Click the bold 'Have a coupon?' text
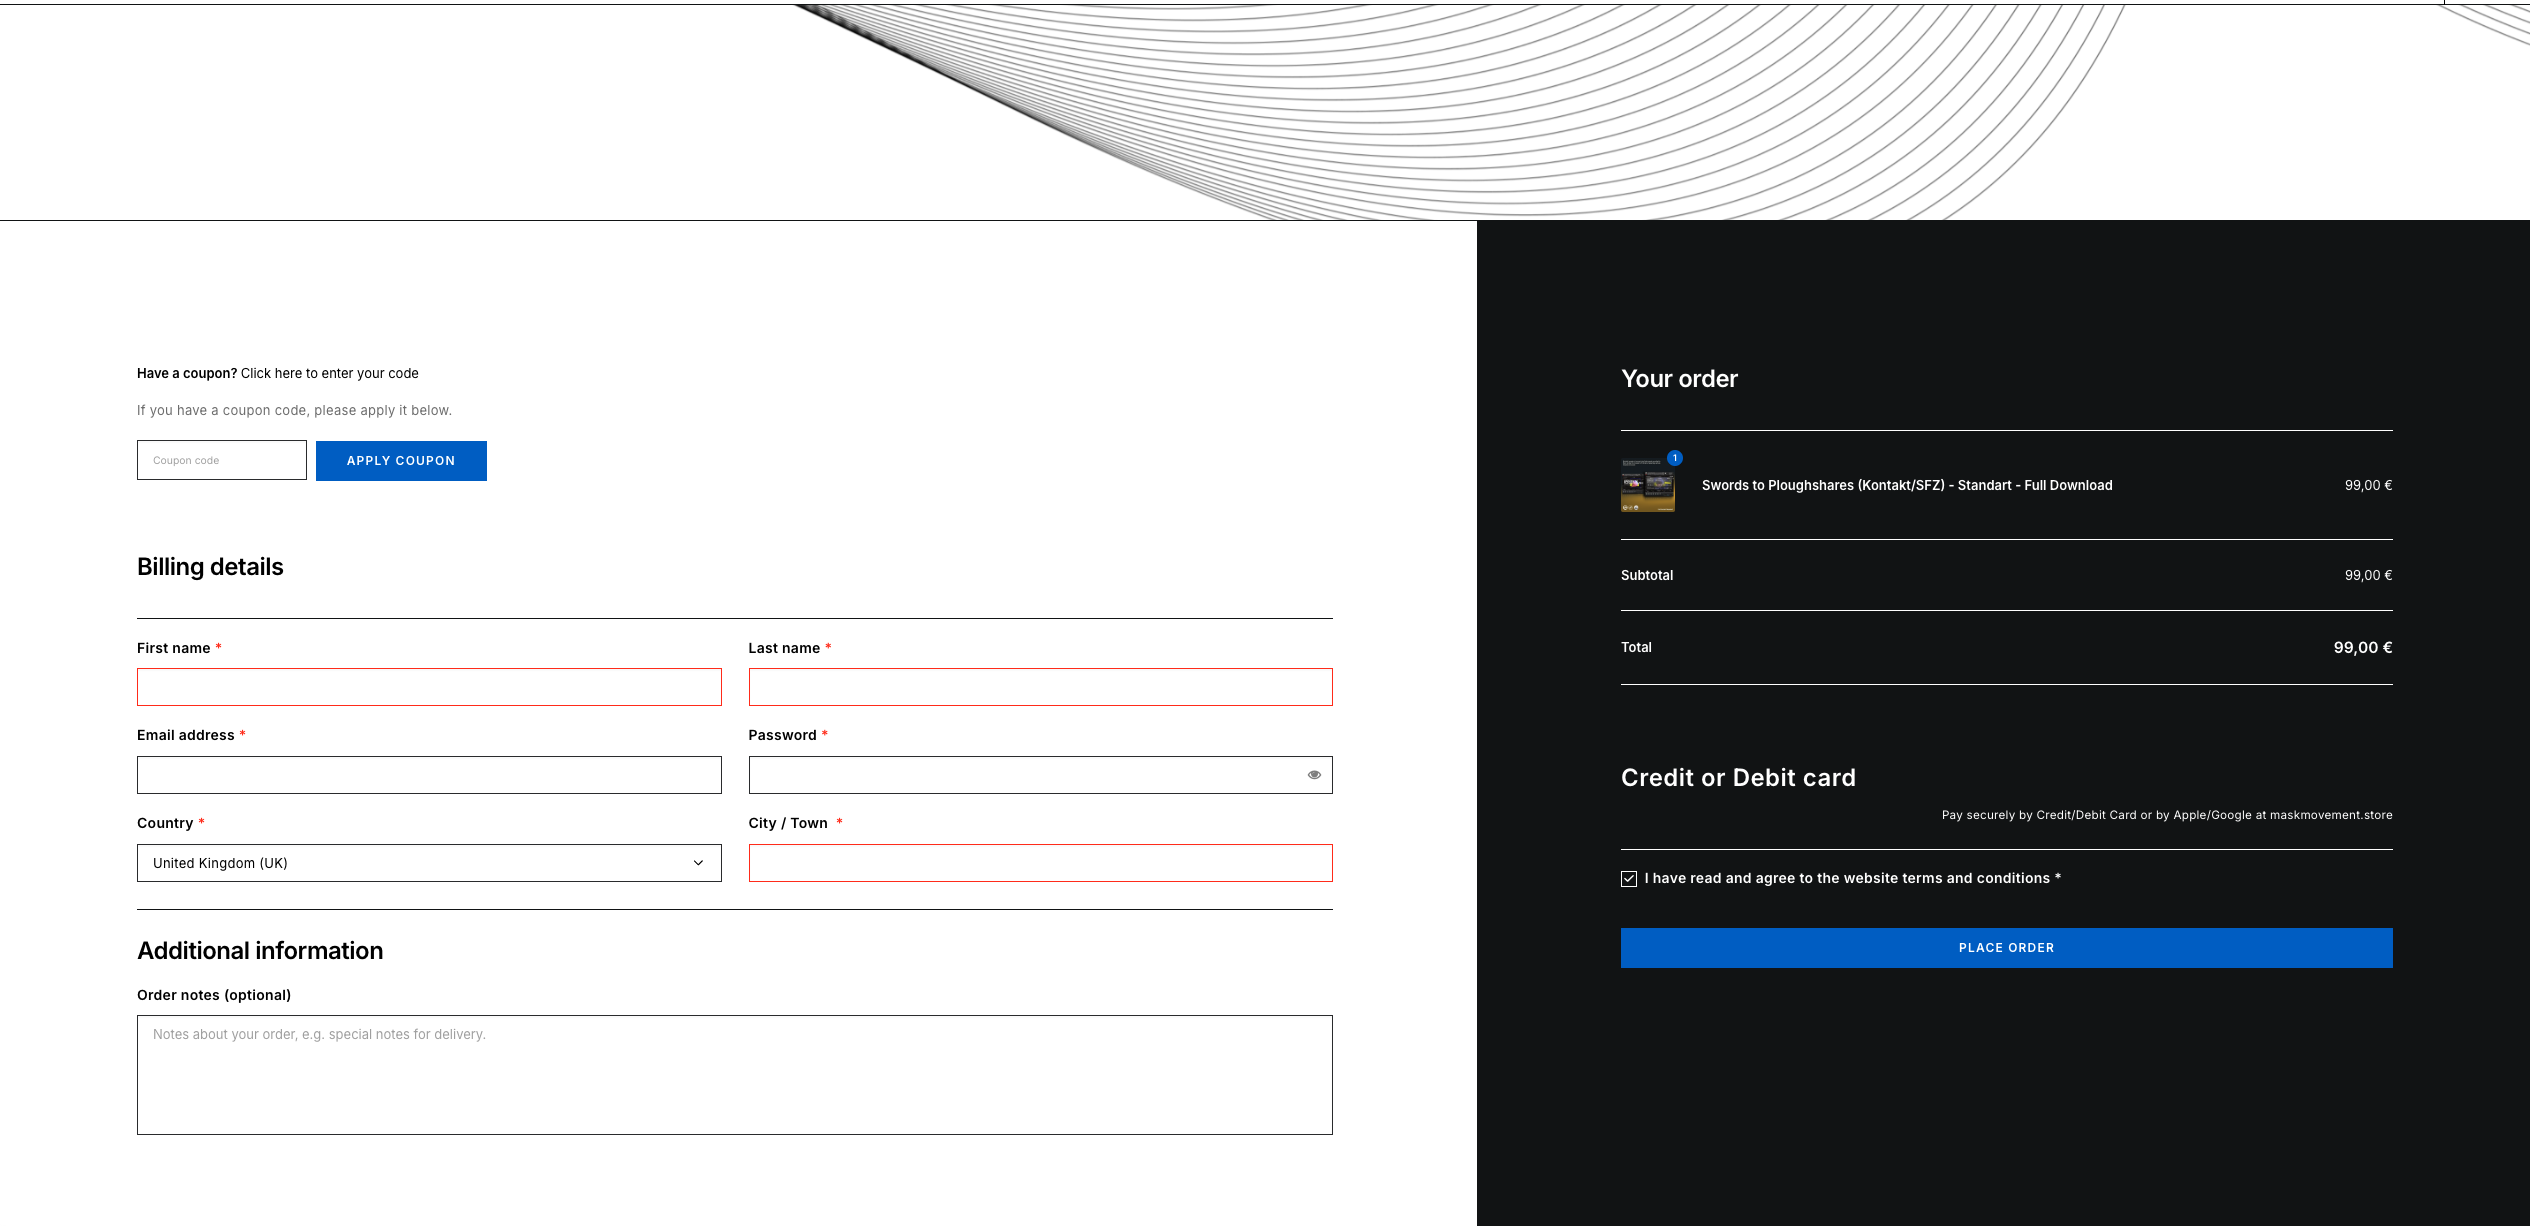This screenshot has width=2530, height=1226. [x=187, y=373]
